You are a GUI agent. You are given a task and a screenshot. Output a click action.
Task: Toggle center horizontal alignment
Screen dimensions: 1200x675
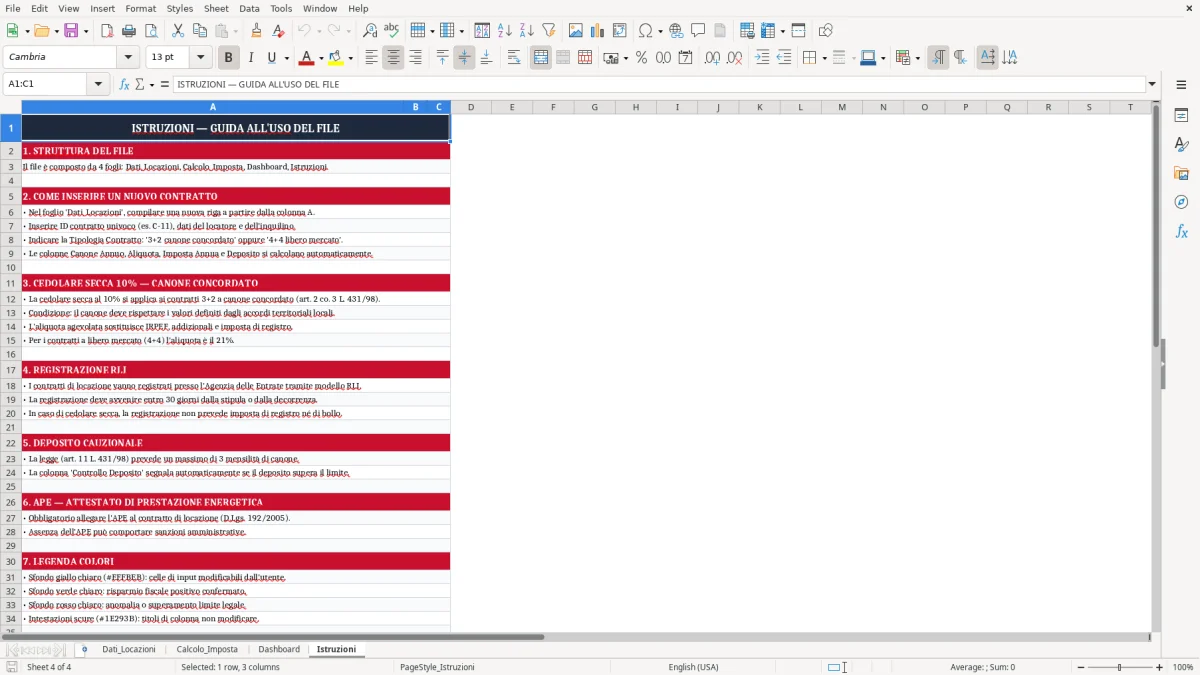[393, 58]
